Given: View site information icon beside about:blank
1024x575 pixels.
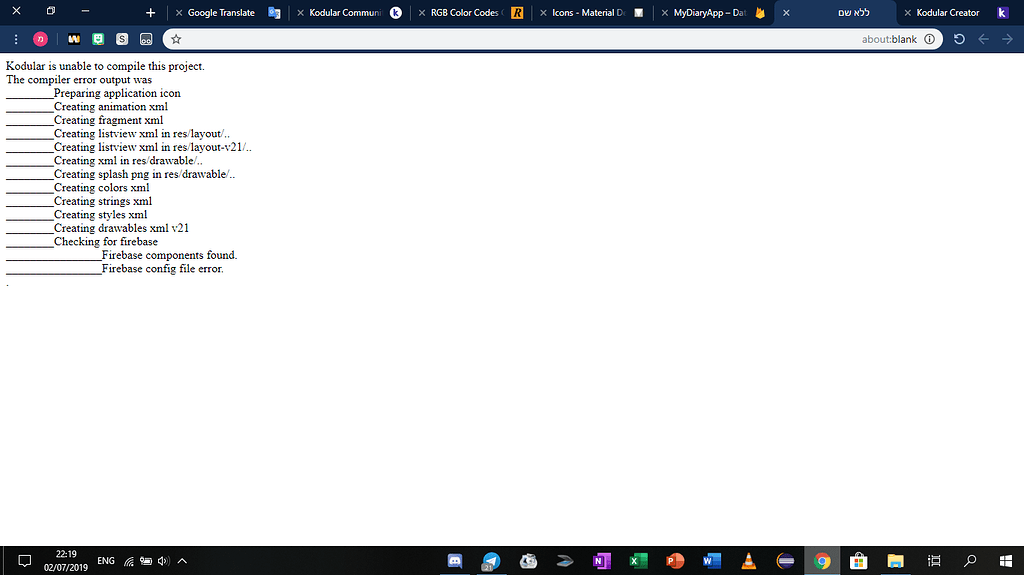Looking at the screenshot, I should click(x=929, y=39).
